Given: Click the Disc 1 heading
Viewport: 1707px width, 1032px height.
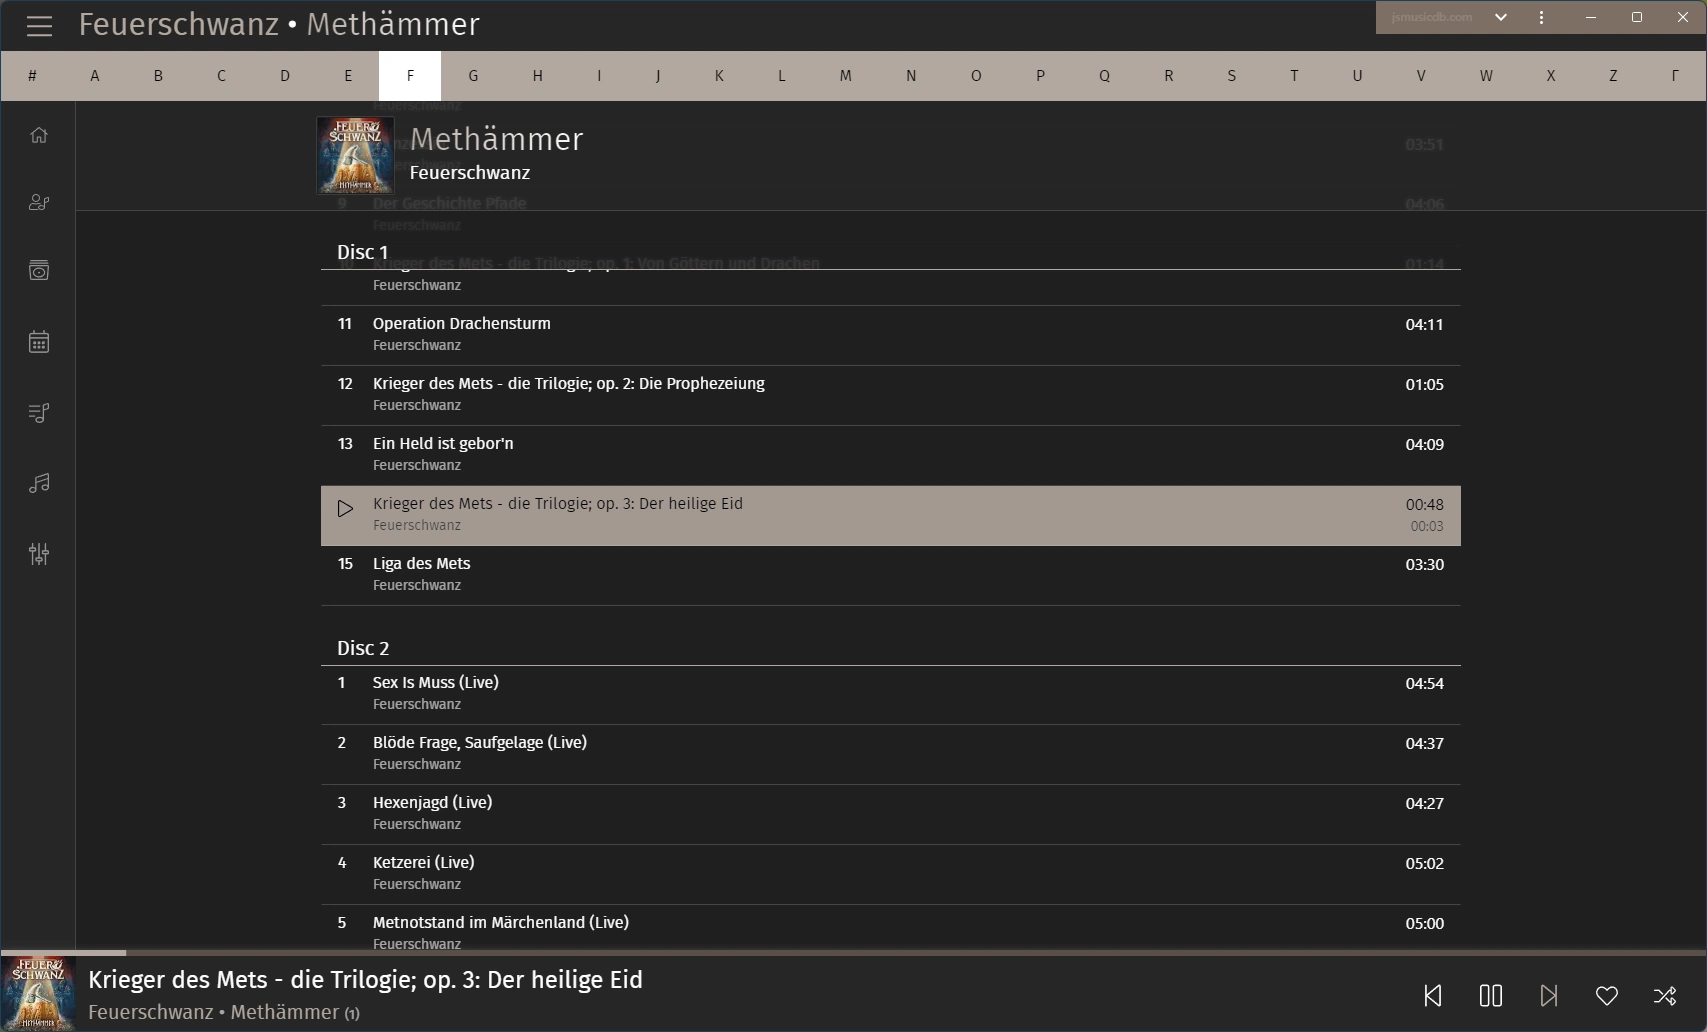Looking at the screenshot, I should [x=362, y=252].
